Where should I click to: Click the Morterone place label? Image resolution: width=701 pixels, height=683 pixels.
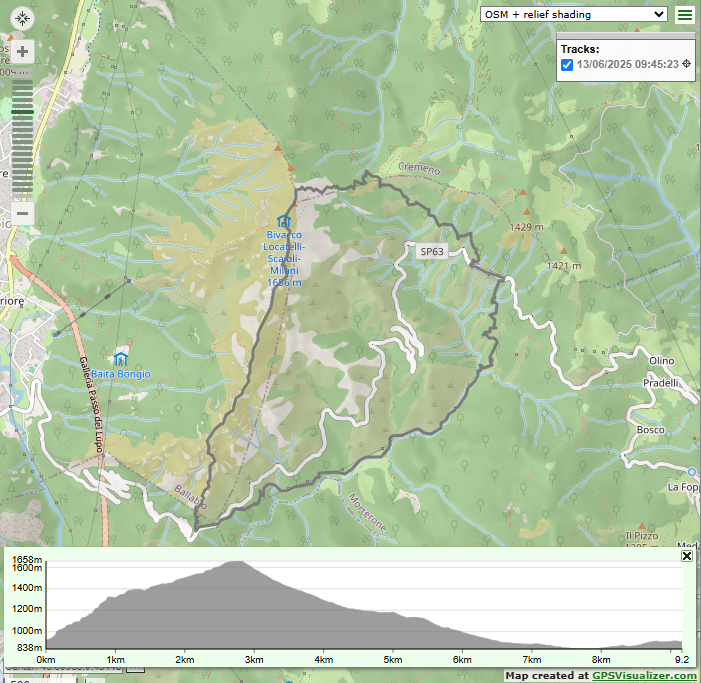pyautogui.click(x=367, y=512)
